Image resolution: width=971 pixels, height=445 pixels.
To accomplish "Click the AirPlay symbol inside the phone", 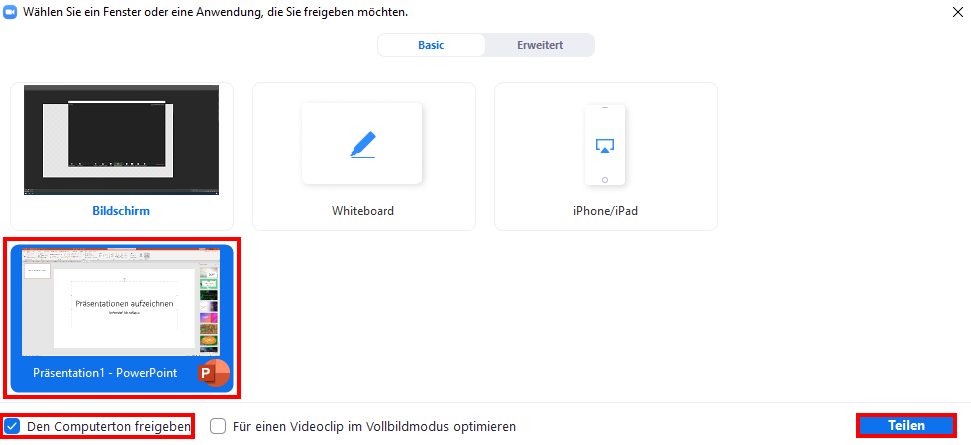I will click(x=605, y=146).
